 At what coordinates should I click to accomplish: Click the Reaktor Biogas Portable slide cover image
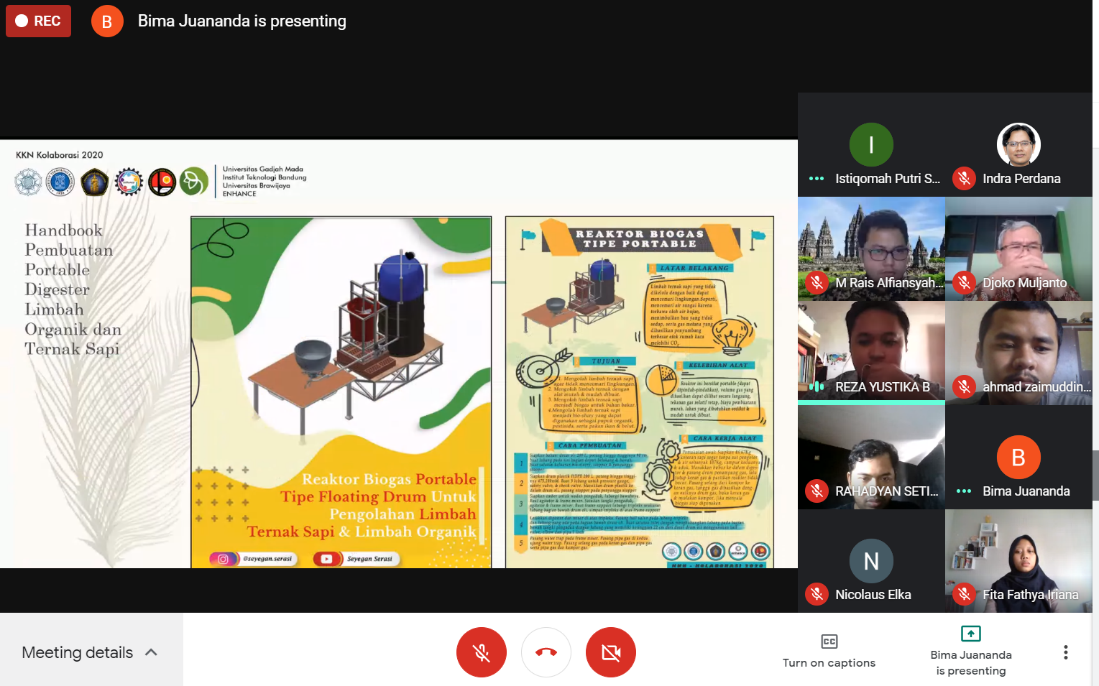click(x=341, y=392)
